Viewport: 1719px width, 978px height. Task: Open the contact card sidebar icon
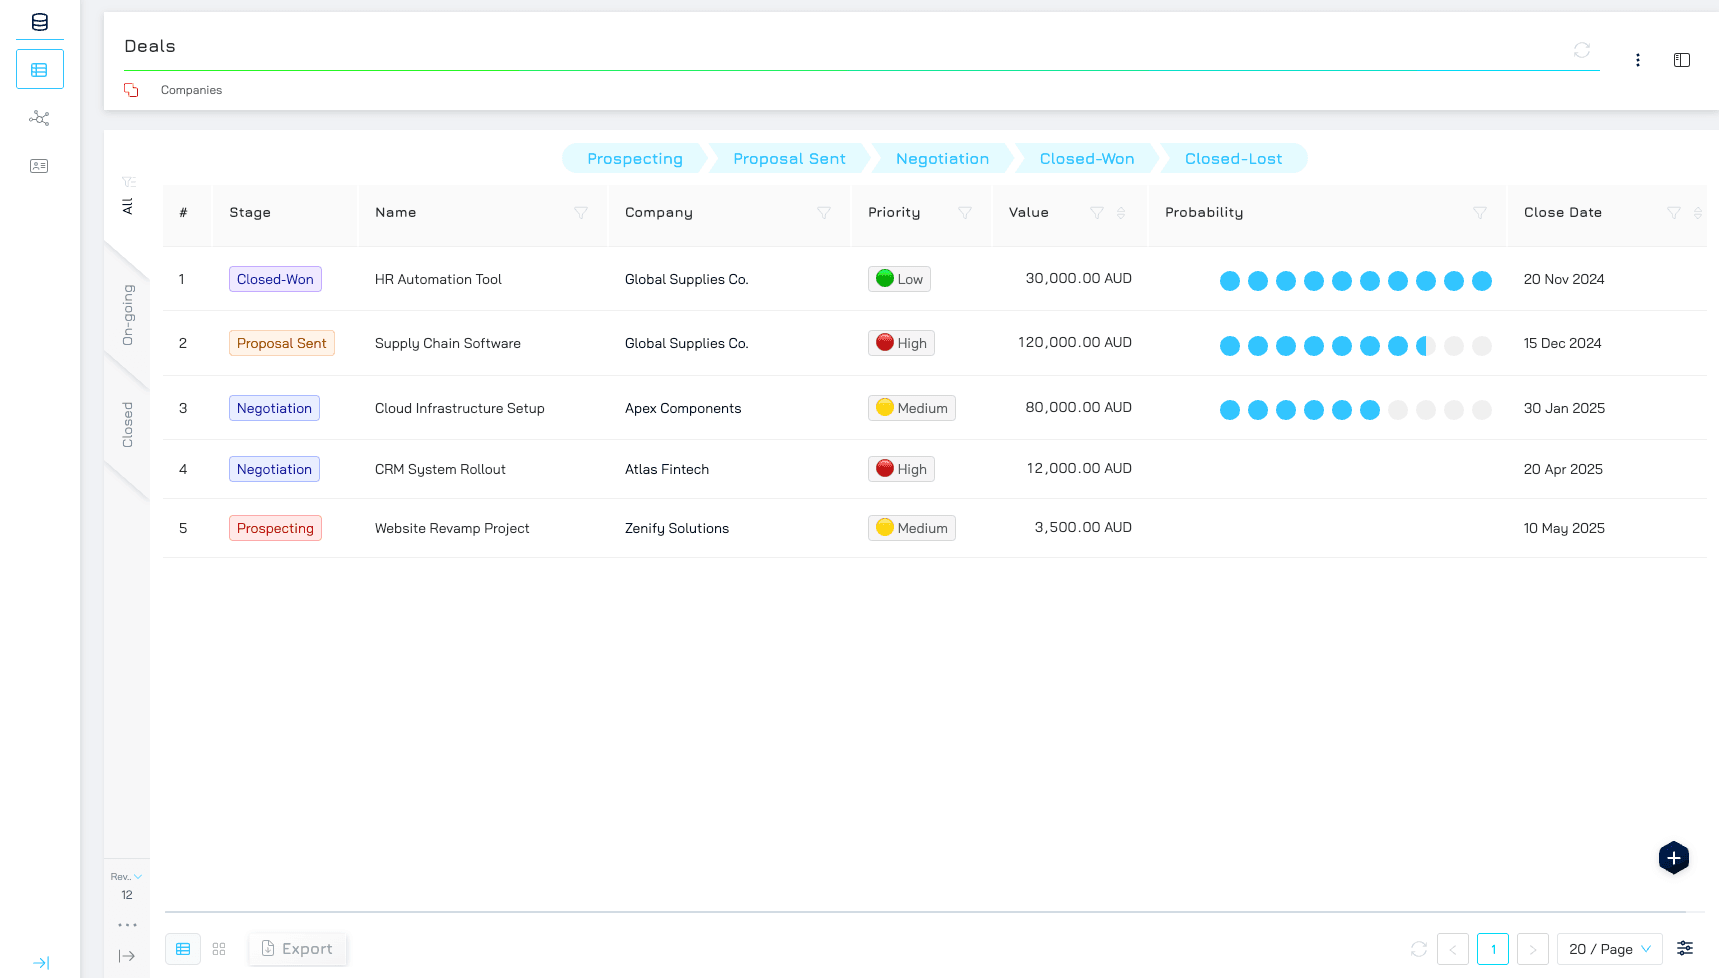coord(39,166)
